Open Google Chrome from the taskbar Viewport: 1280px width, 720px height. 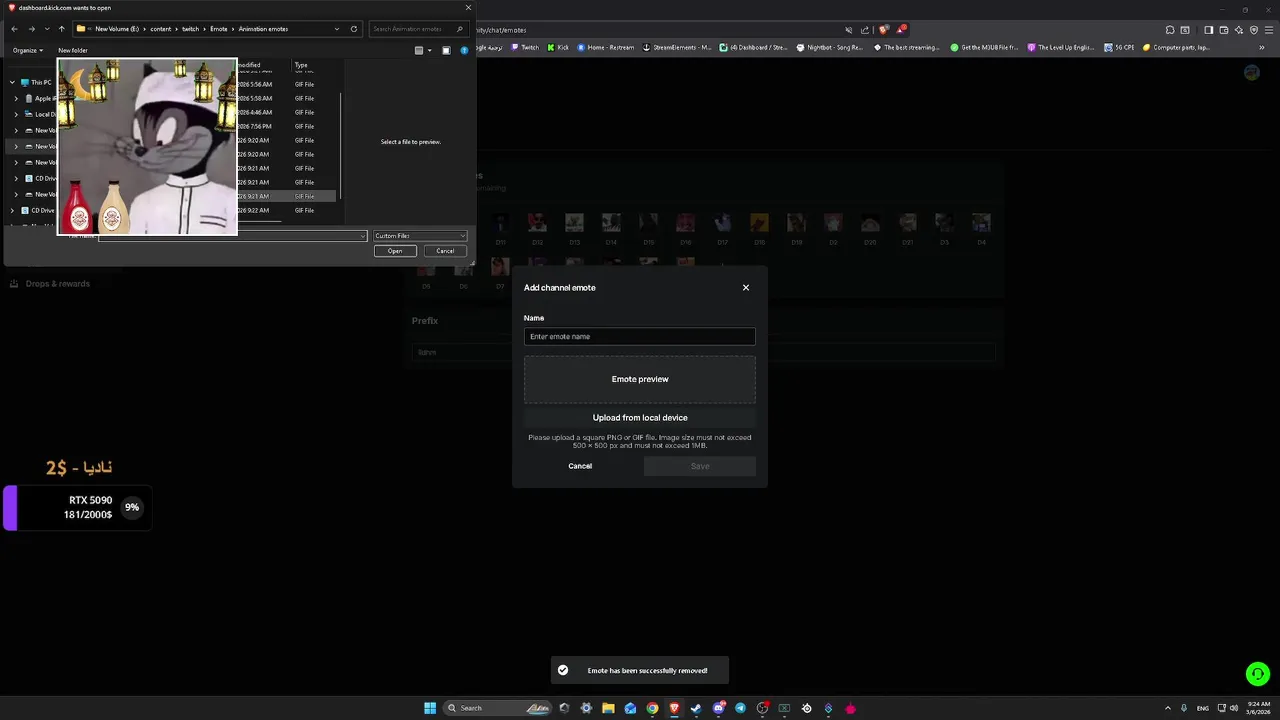pyautogui.click(x=652, y=708)
